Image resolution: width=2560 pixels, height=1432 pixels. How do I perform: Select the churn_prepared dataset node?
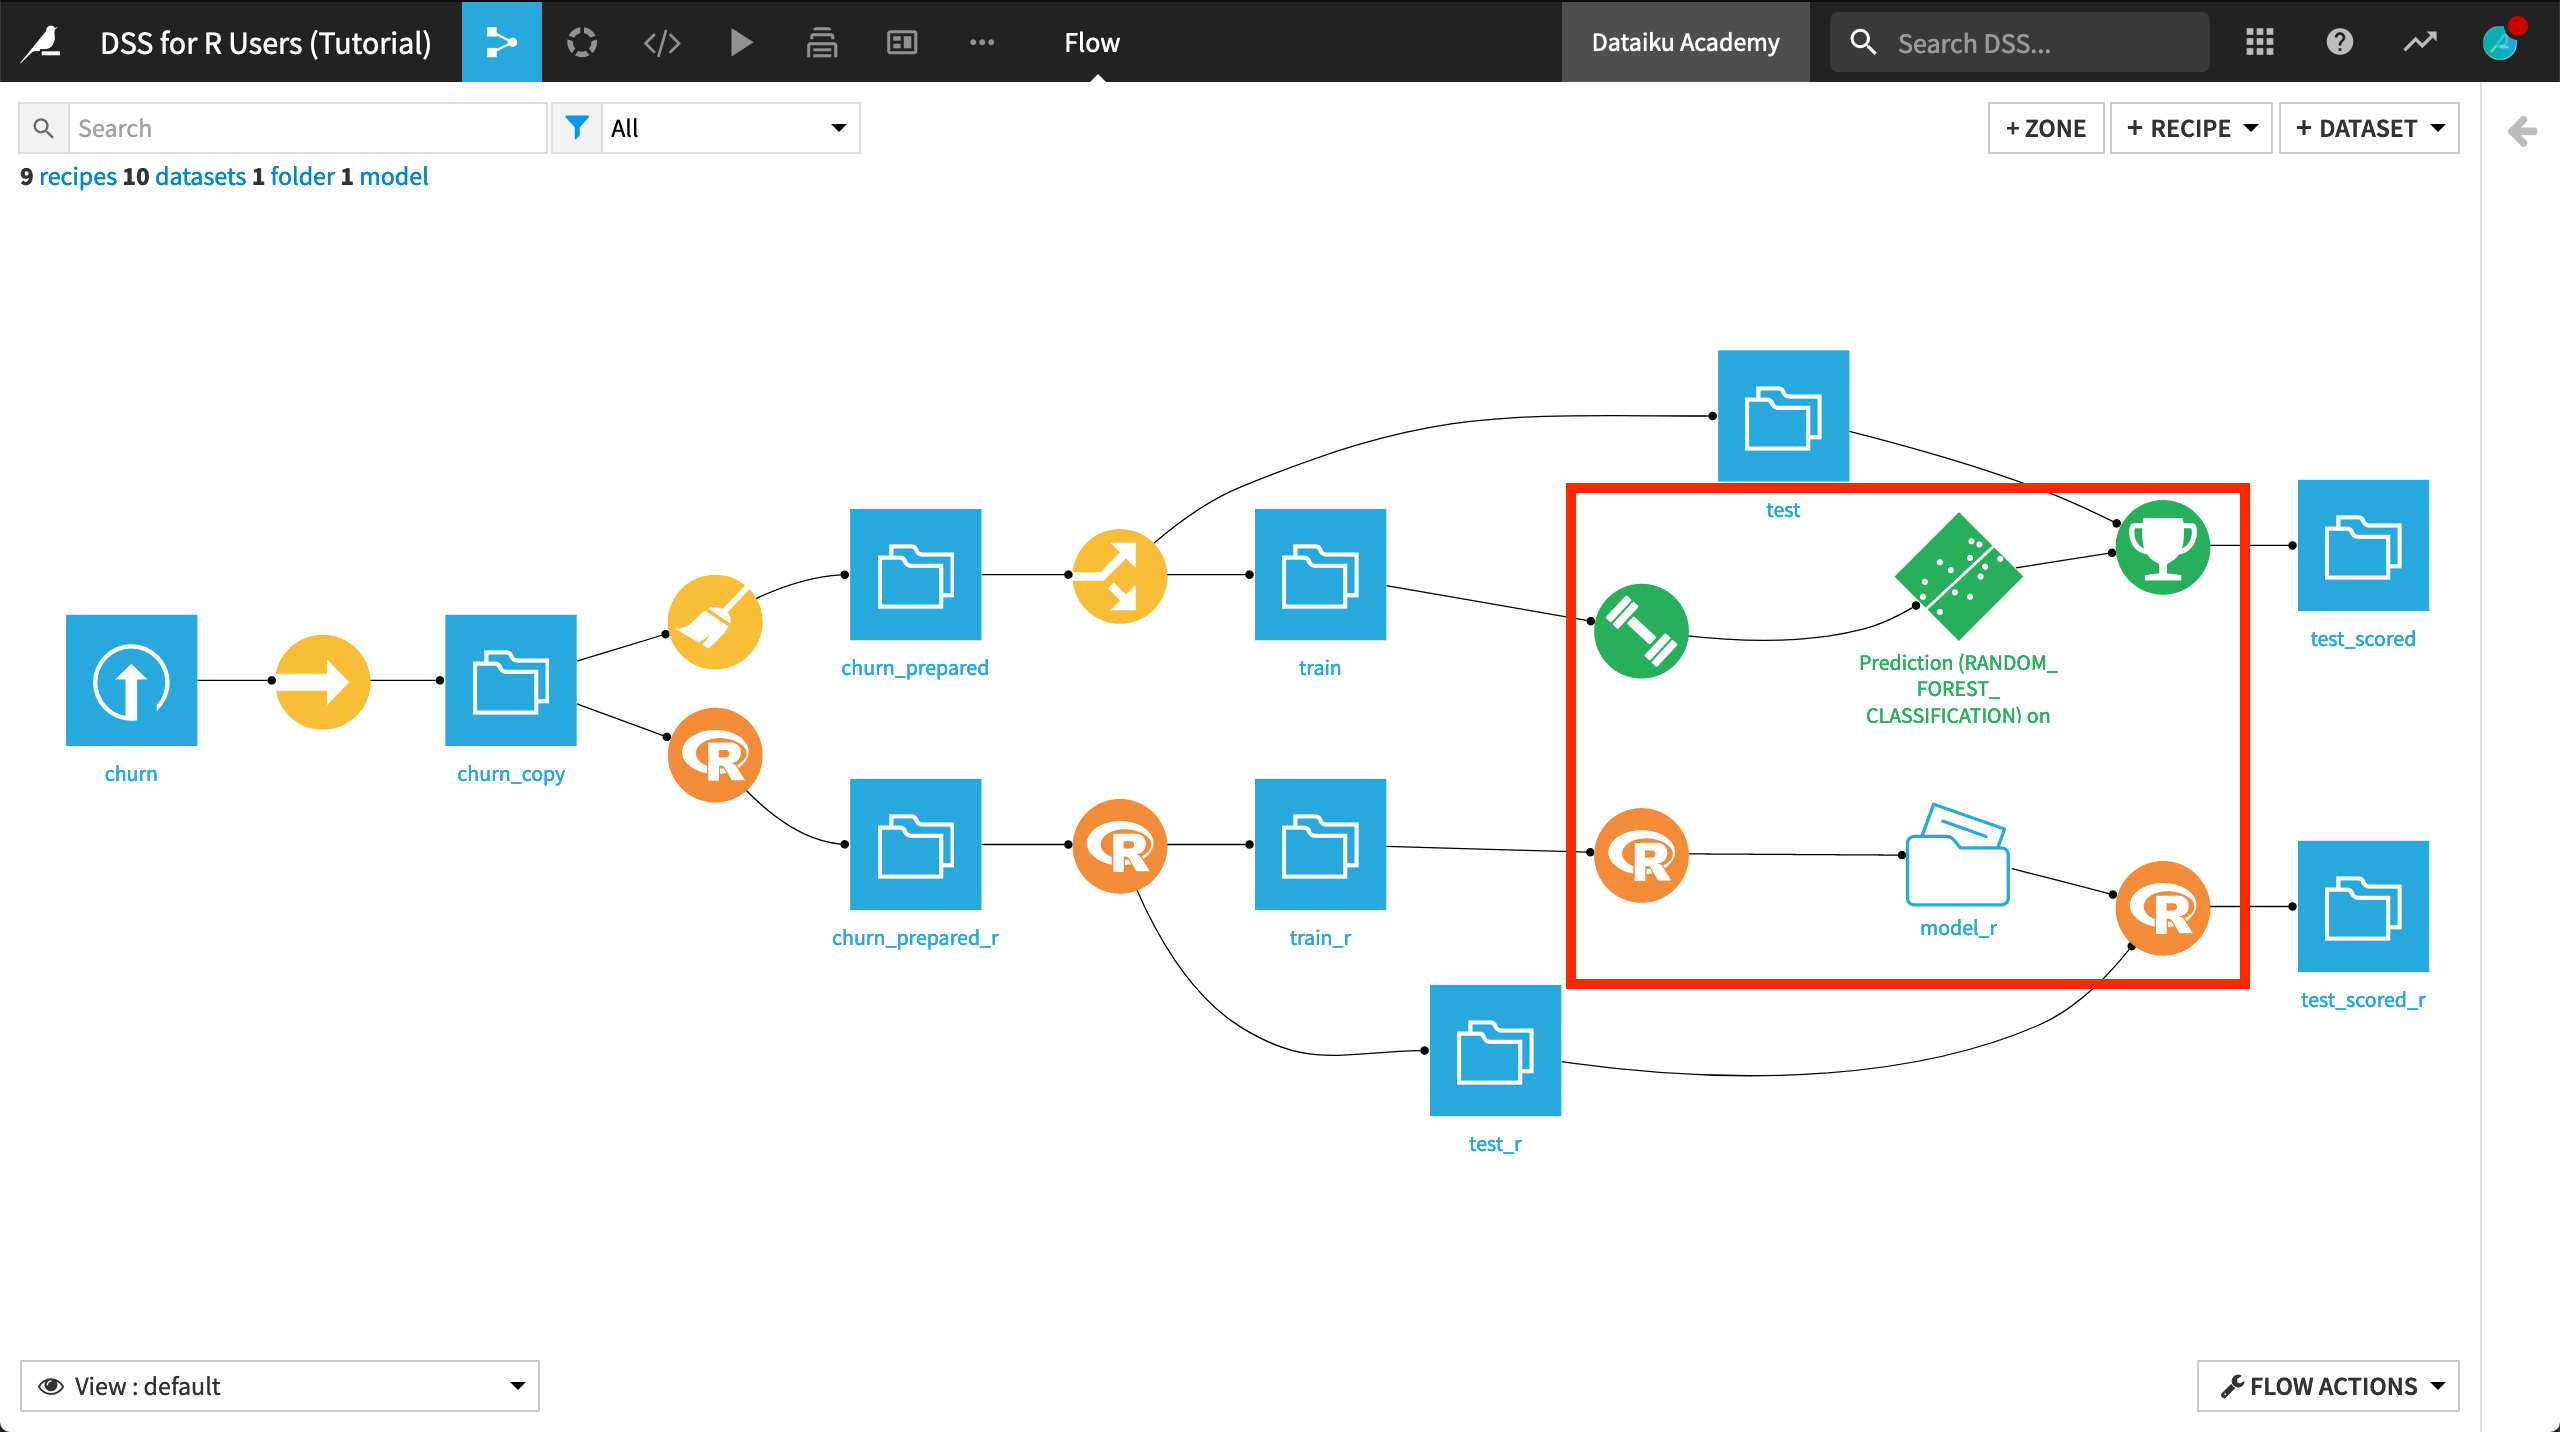pos(915,574)
